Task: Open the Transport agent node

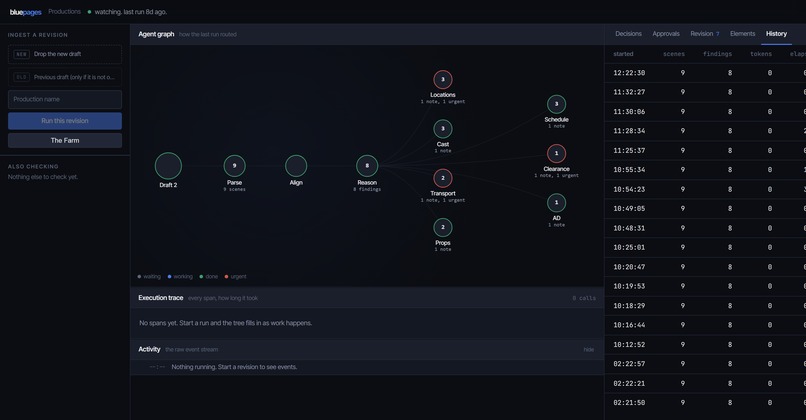Action: (x=443, y=178)
